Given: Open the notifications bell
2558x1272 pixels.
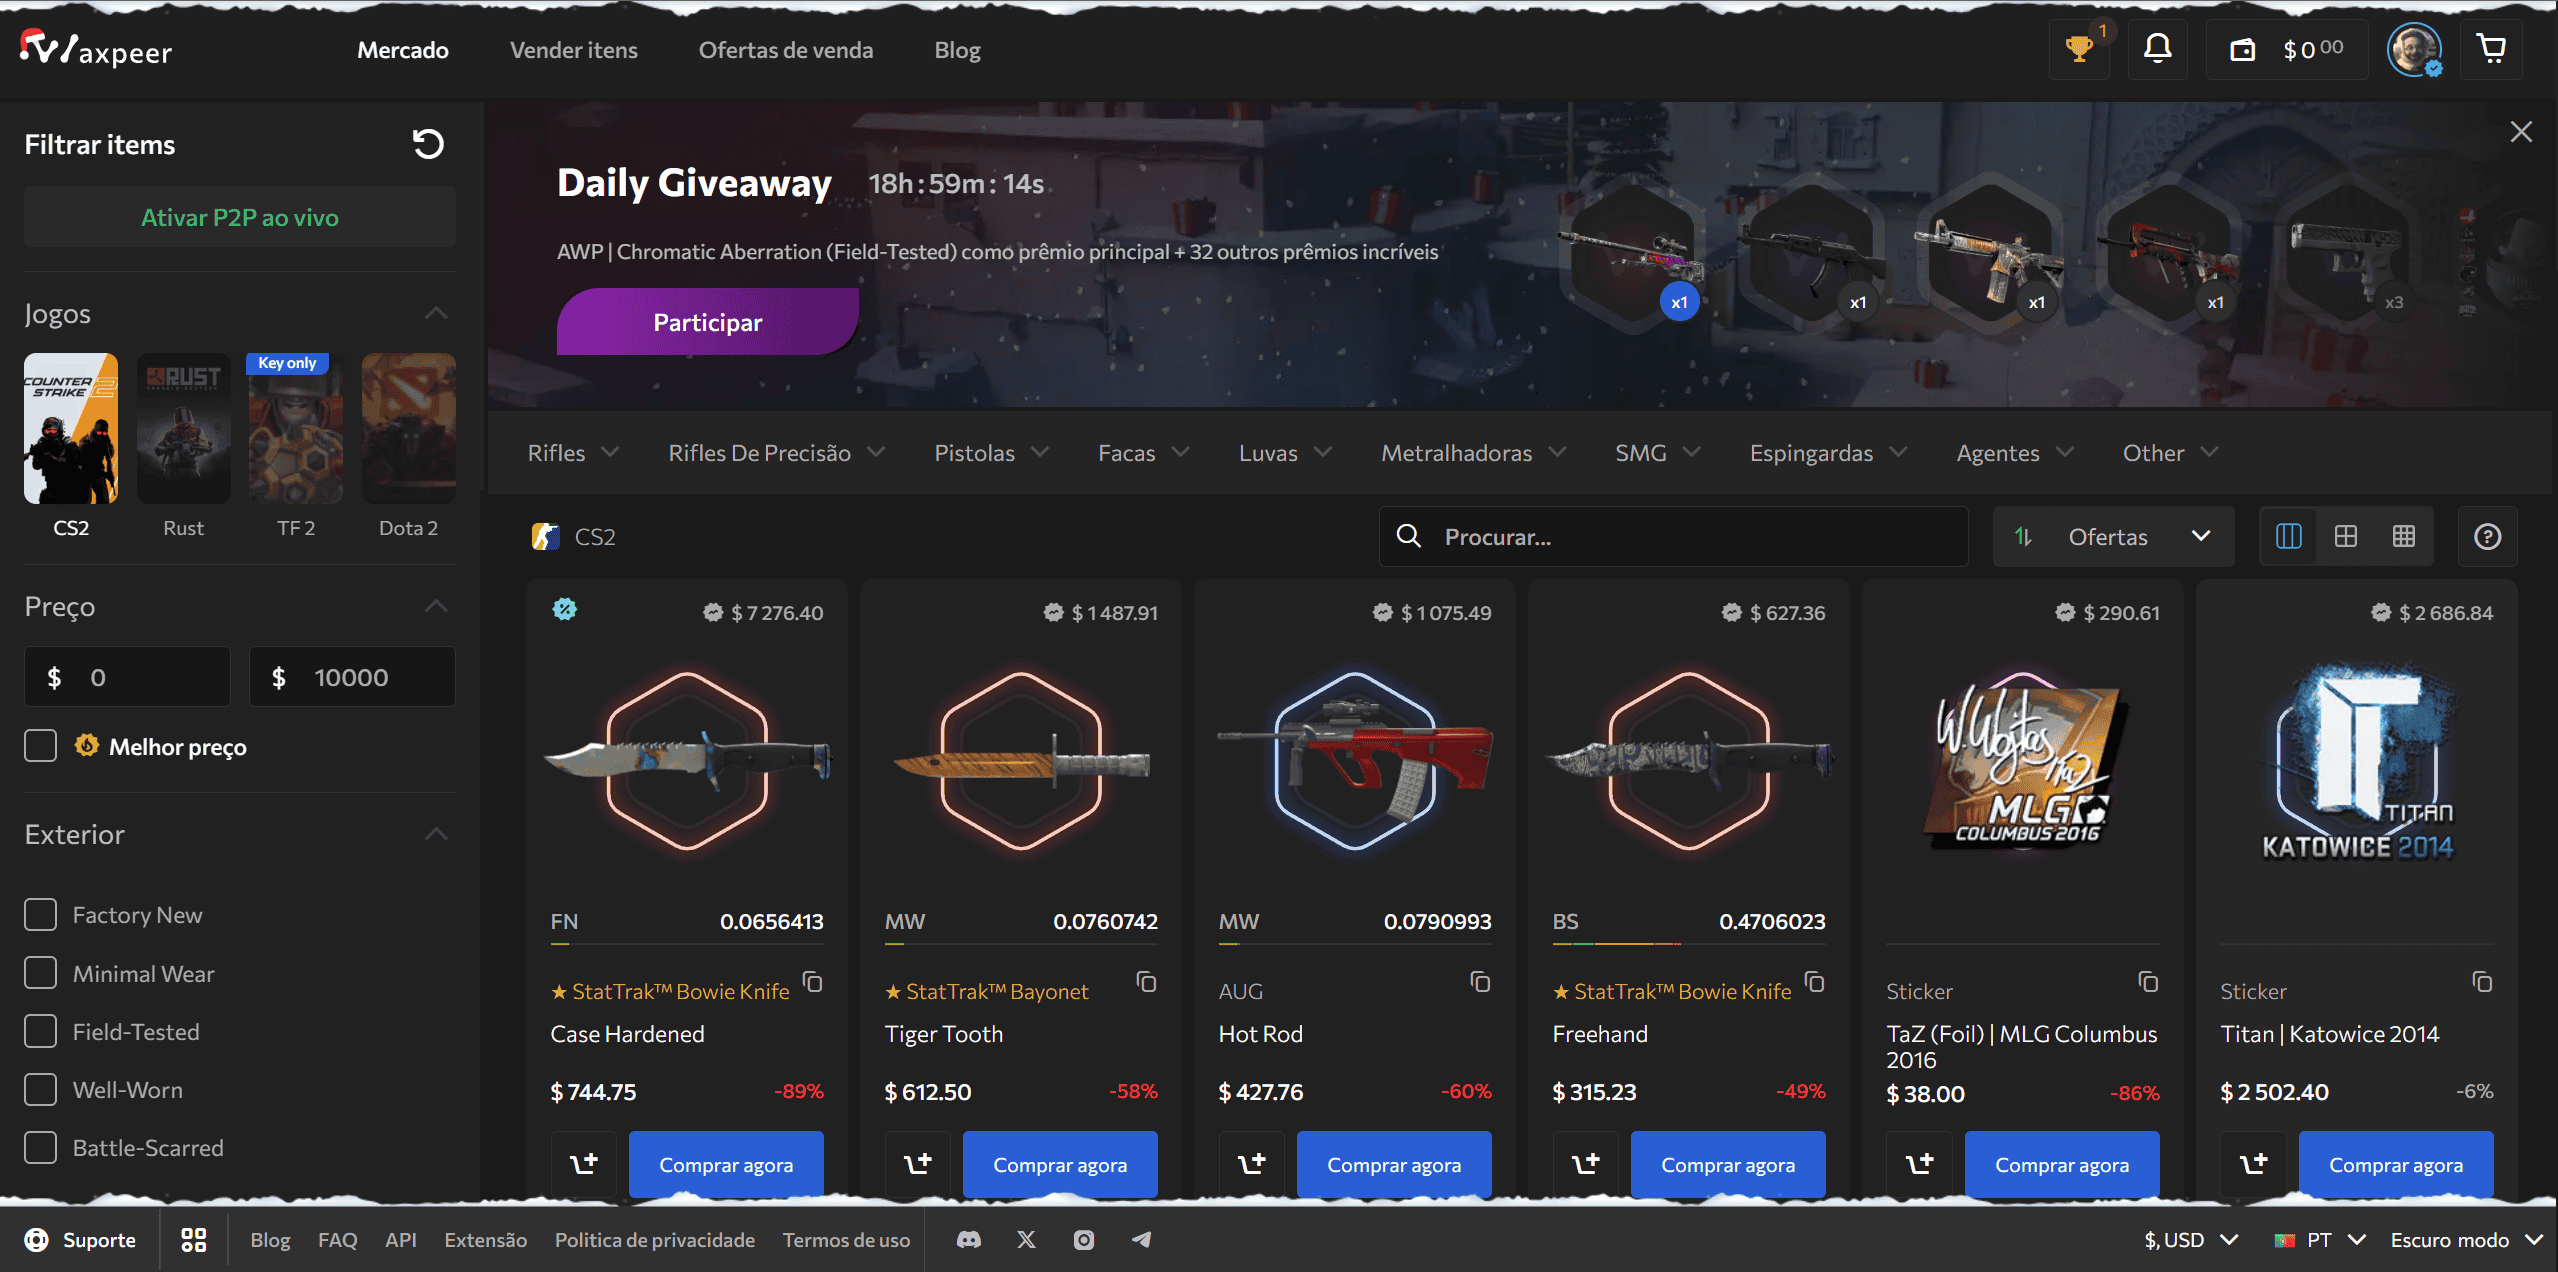Looking at the screenshot, I should tap(2157, 49).
